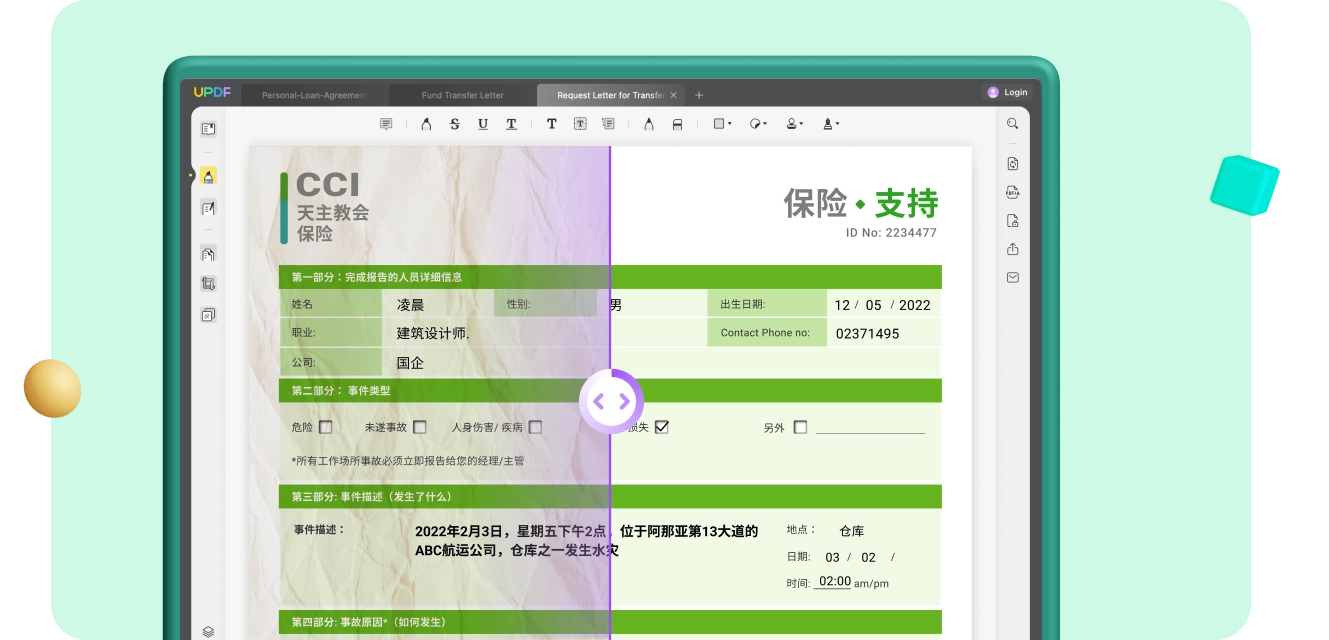Open the Organize Pages tool in left sidebar
1329x640 pixels.
click(x=208, y=254)
